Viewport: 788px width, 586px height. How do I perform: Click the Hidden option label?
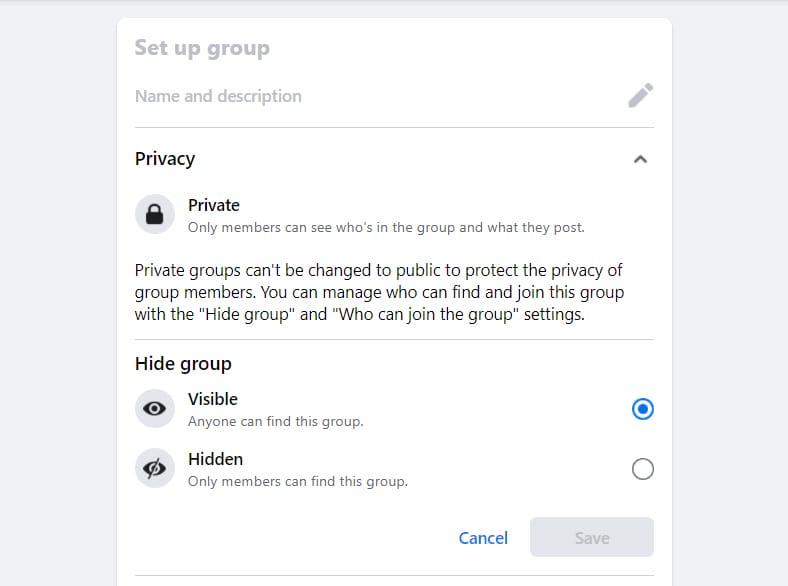tap(216, 459)
